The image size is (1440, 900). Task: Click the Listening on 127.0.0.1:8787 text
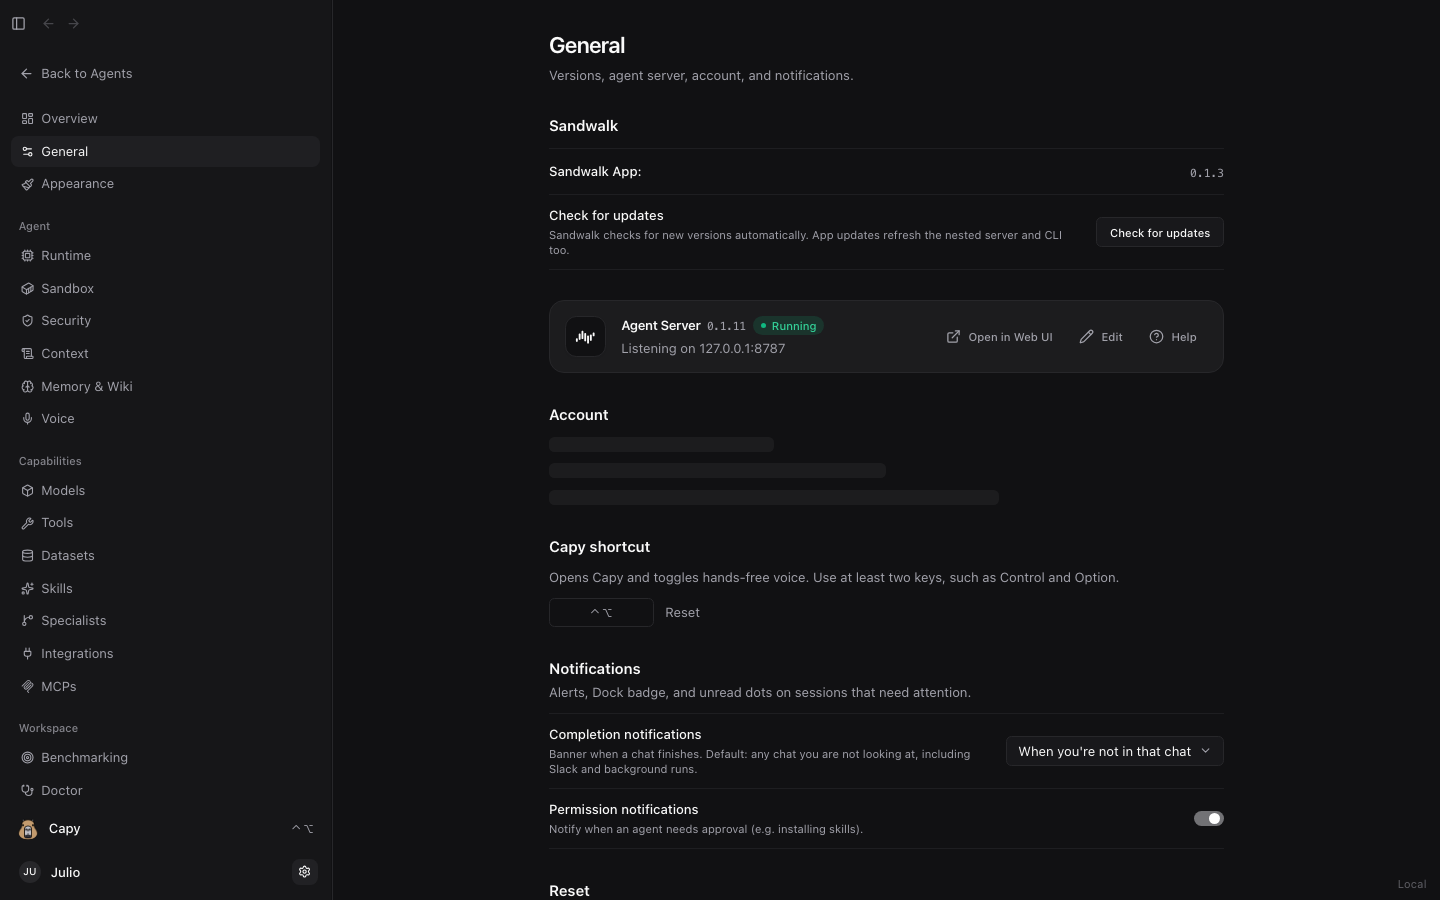(x=703, y=349)
